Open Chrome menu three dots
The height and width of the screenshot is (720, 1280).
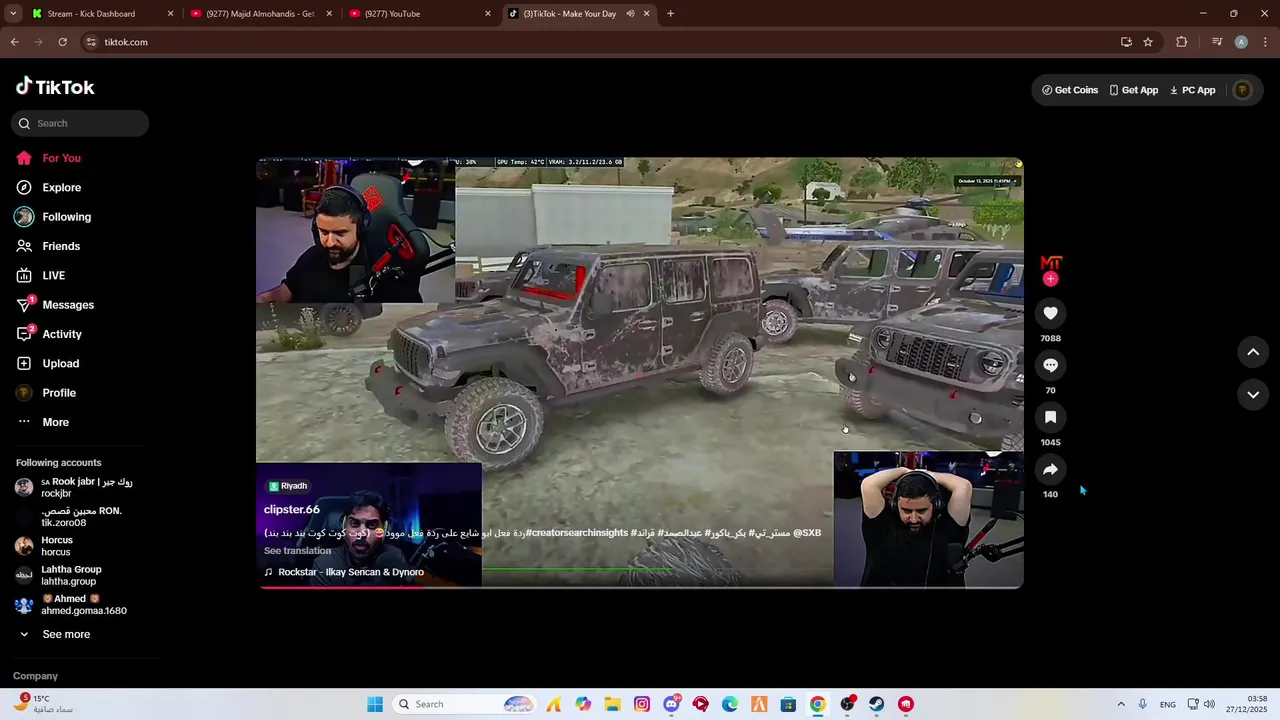(x=1265, y=42)
